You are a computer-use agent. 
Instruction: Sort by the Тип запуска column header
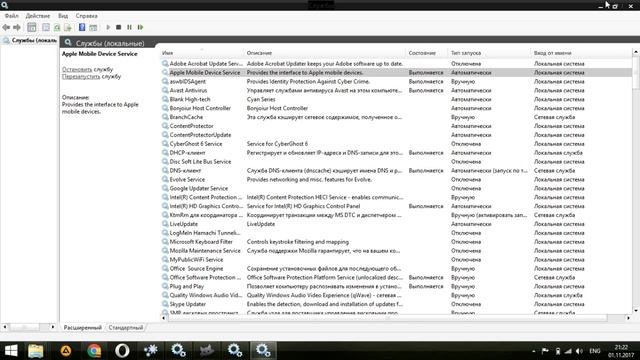pos(490,53)
